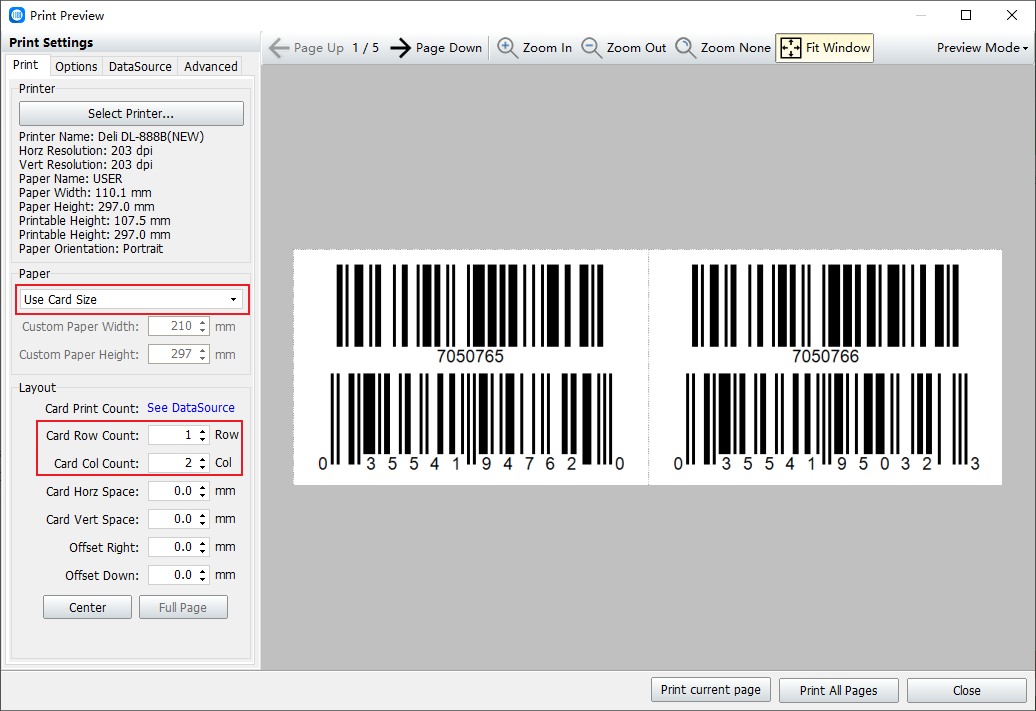Click the Close button at bottom right

point(967,691)
